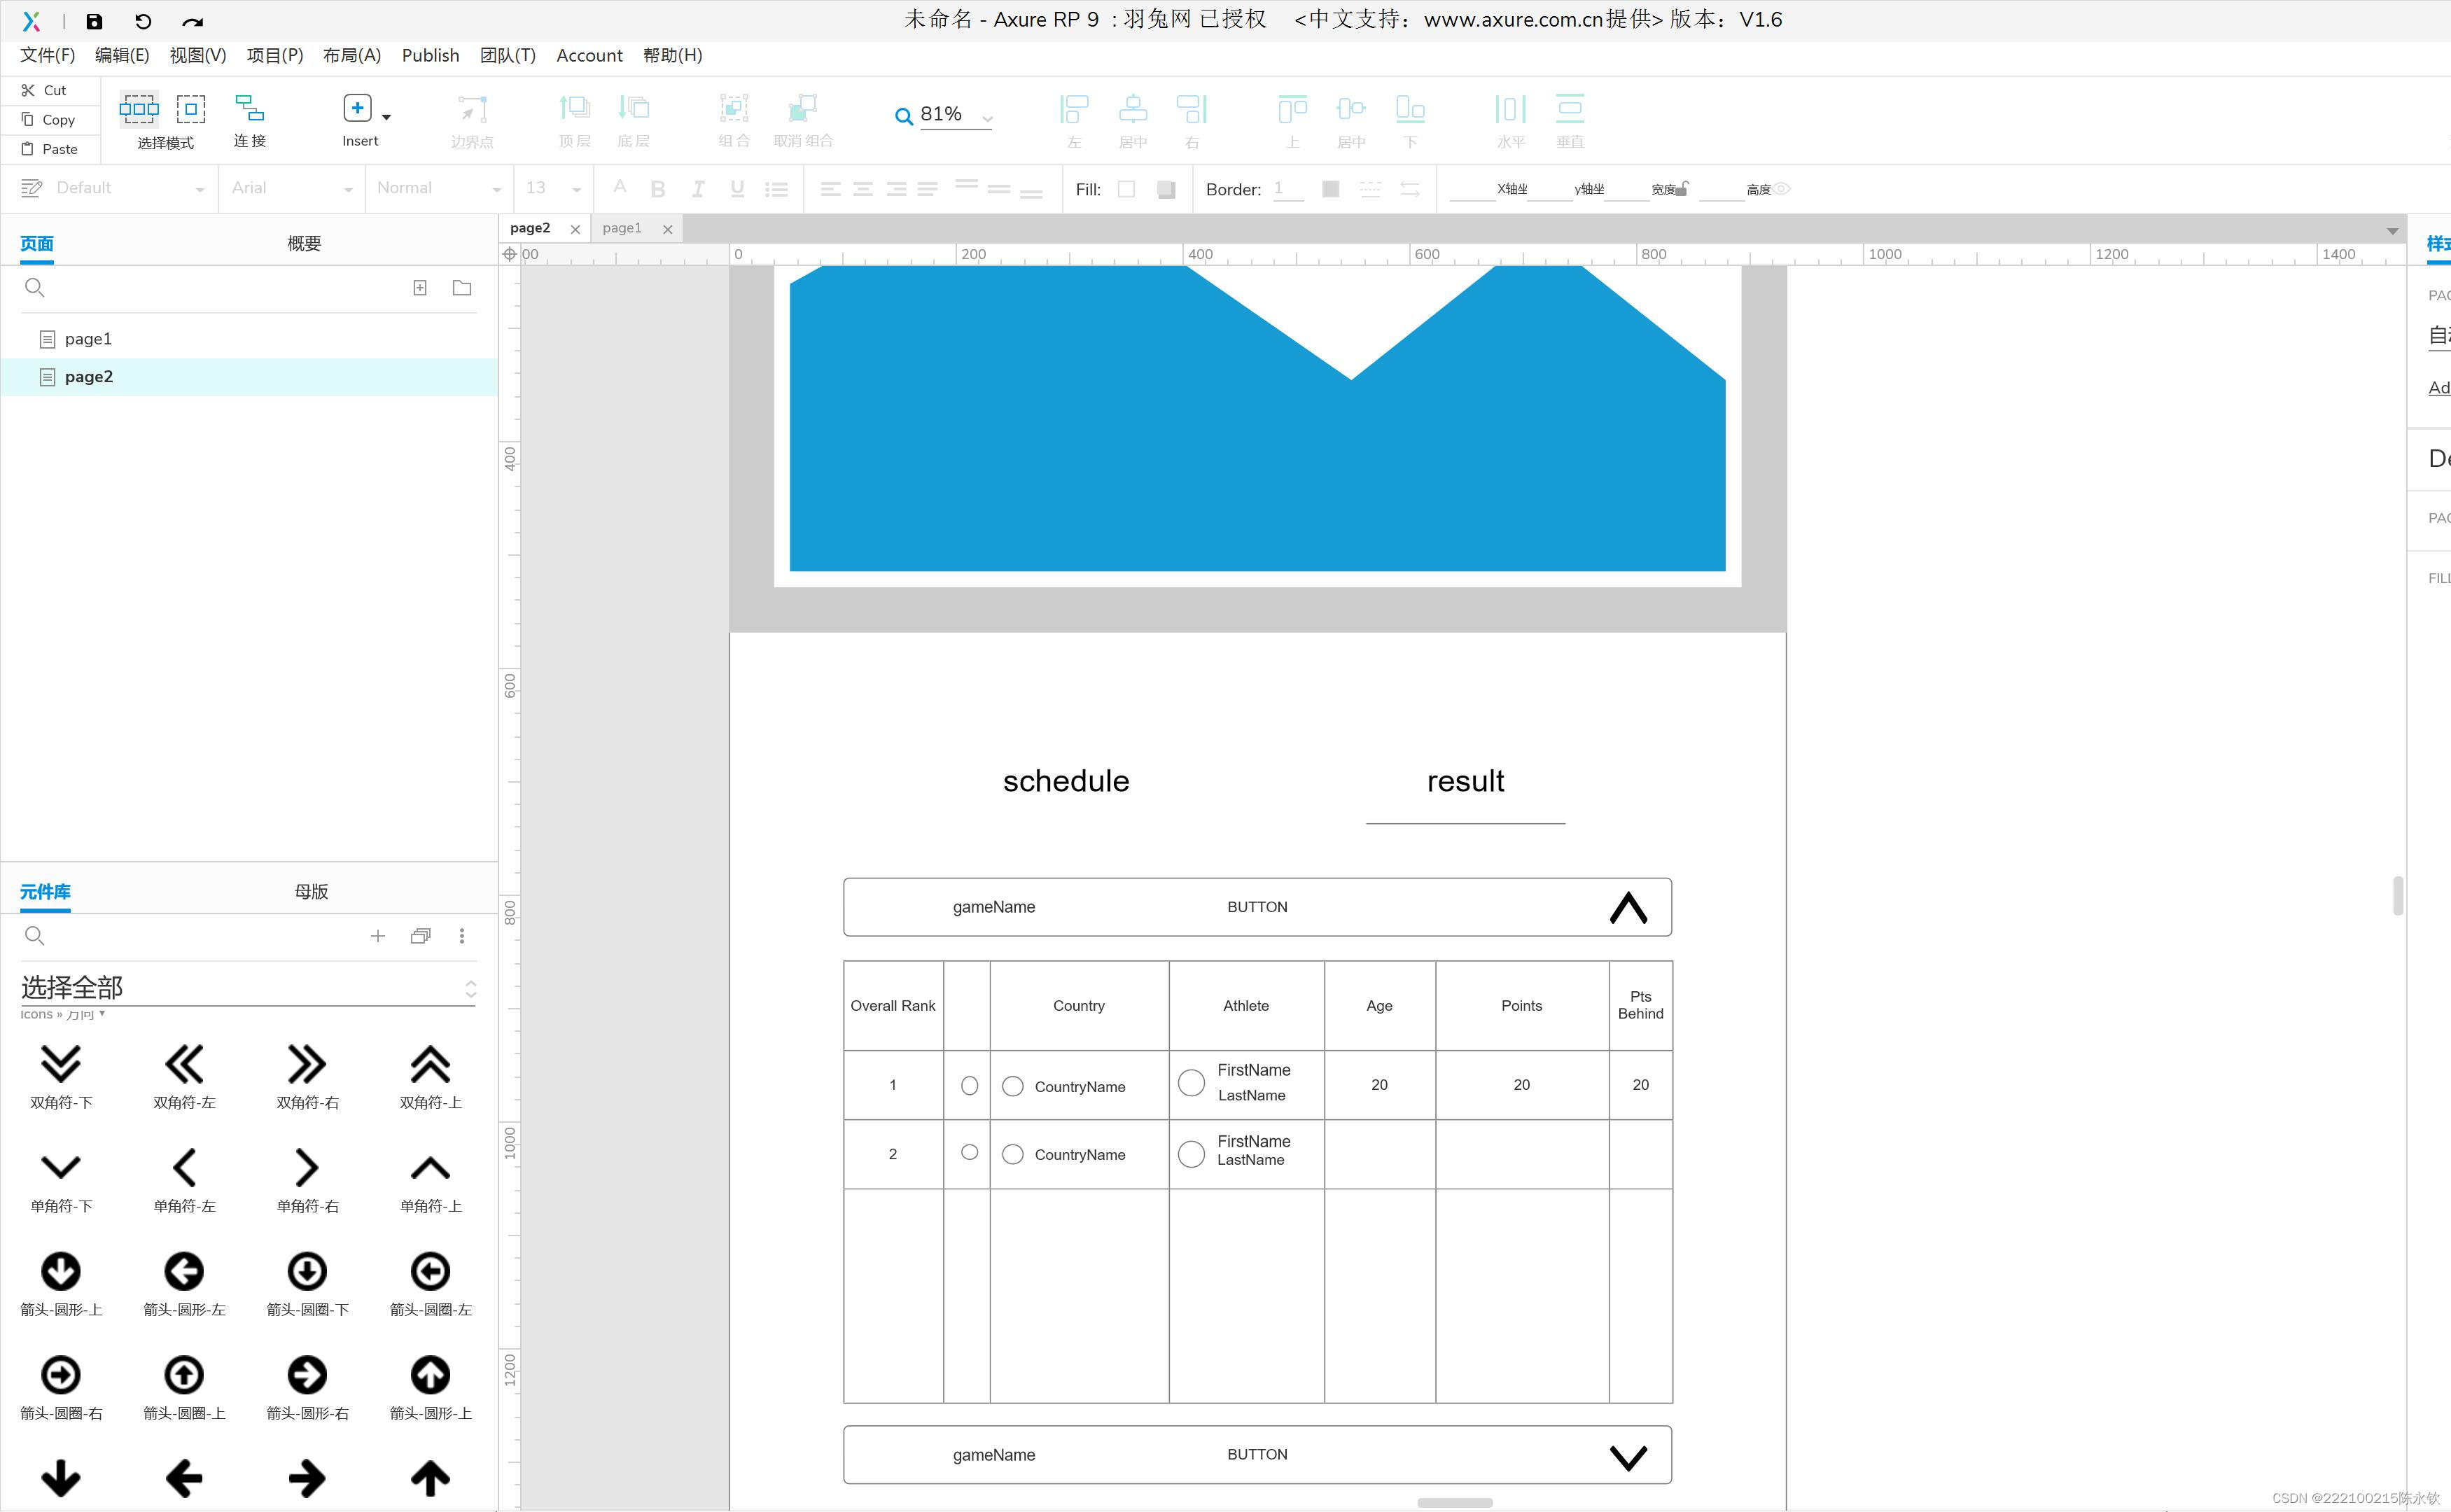Image resolution: width=2451 pixels, height=1512 pixels.
Task: Select radio button beside row 2 FirstName
Action: pos(1191,1154)
